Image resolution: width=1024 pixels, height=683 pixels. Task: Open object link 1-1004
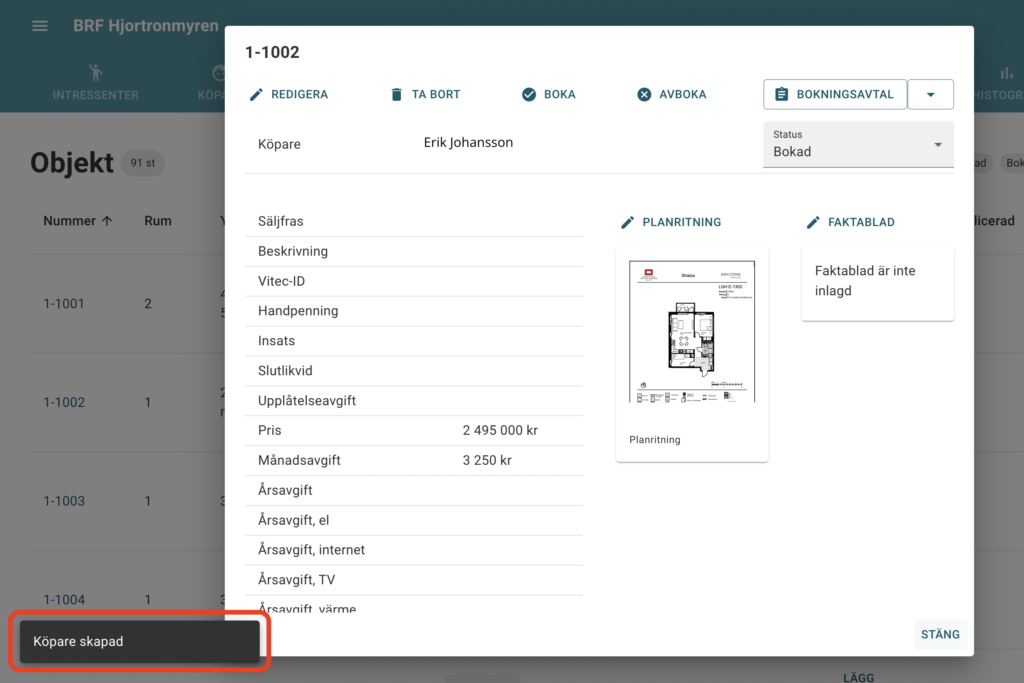(64, 600)
